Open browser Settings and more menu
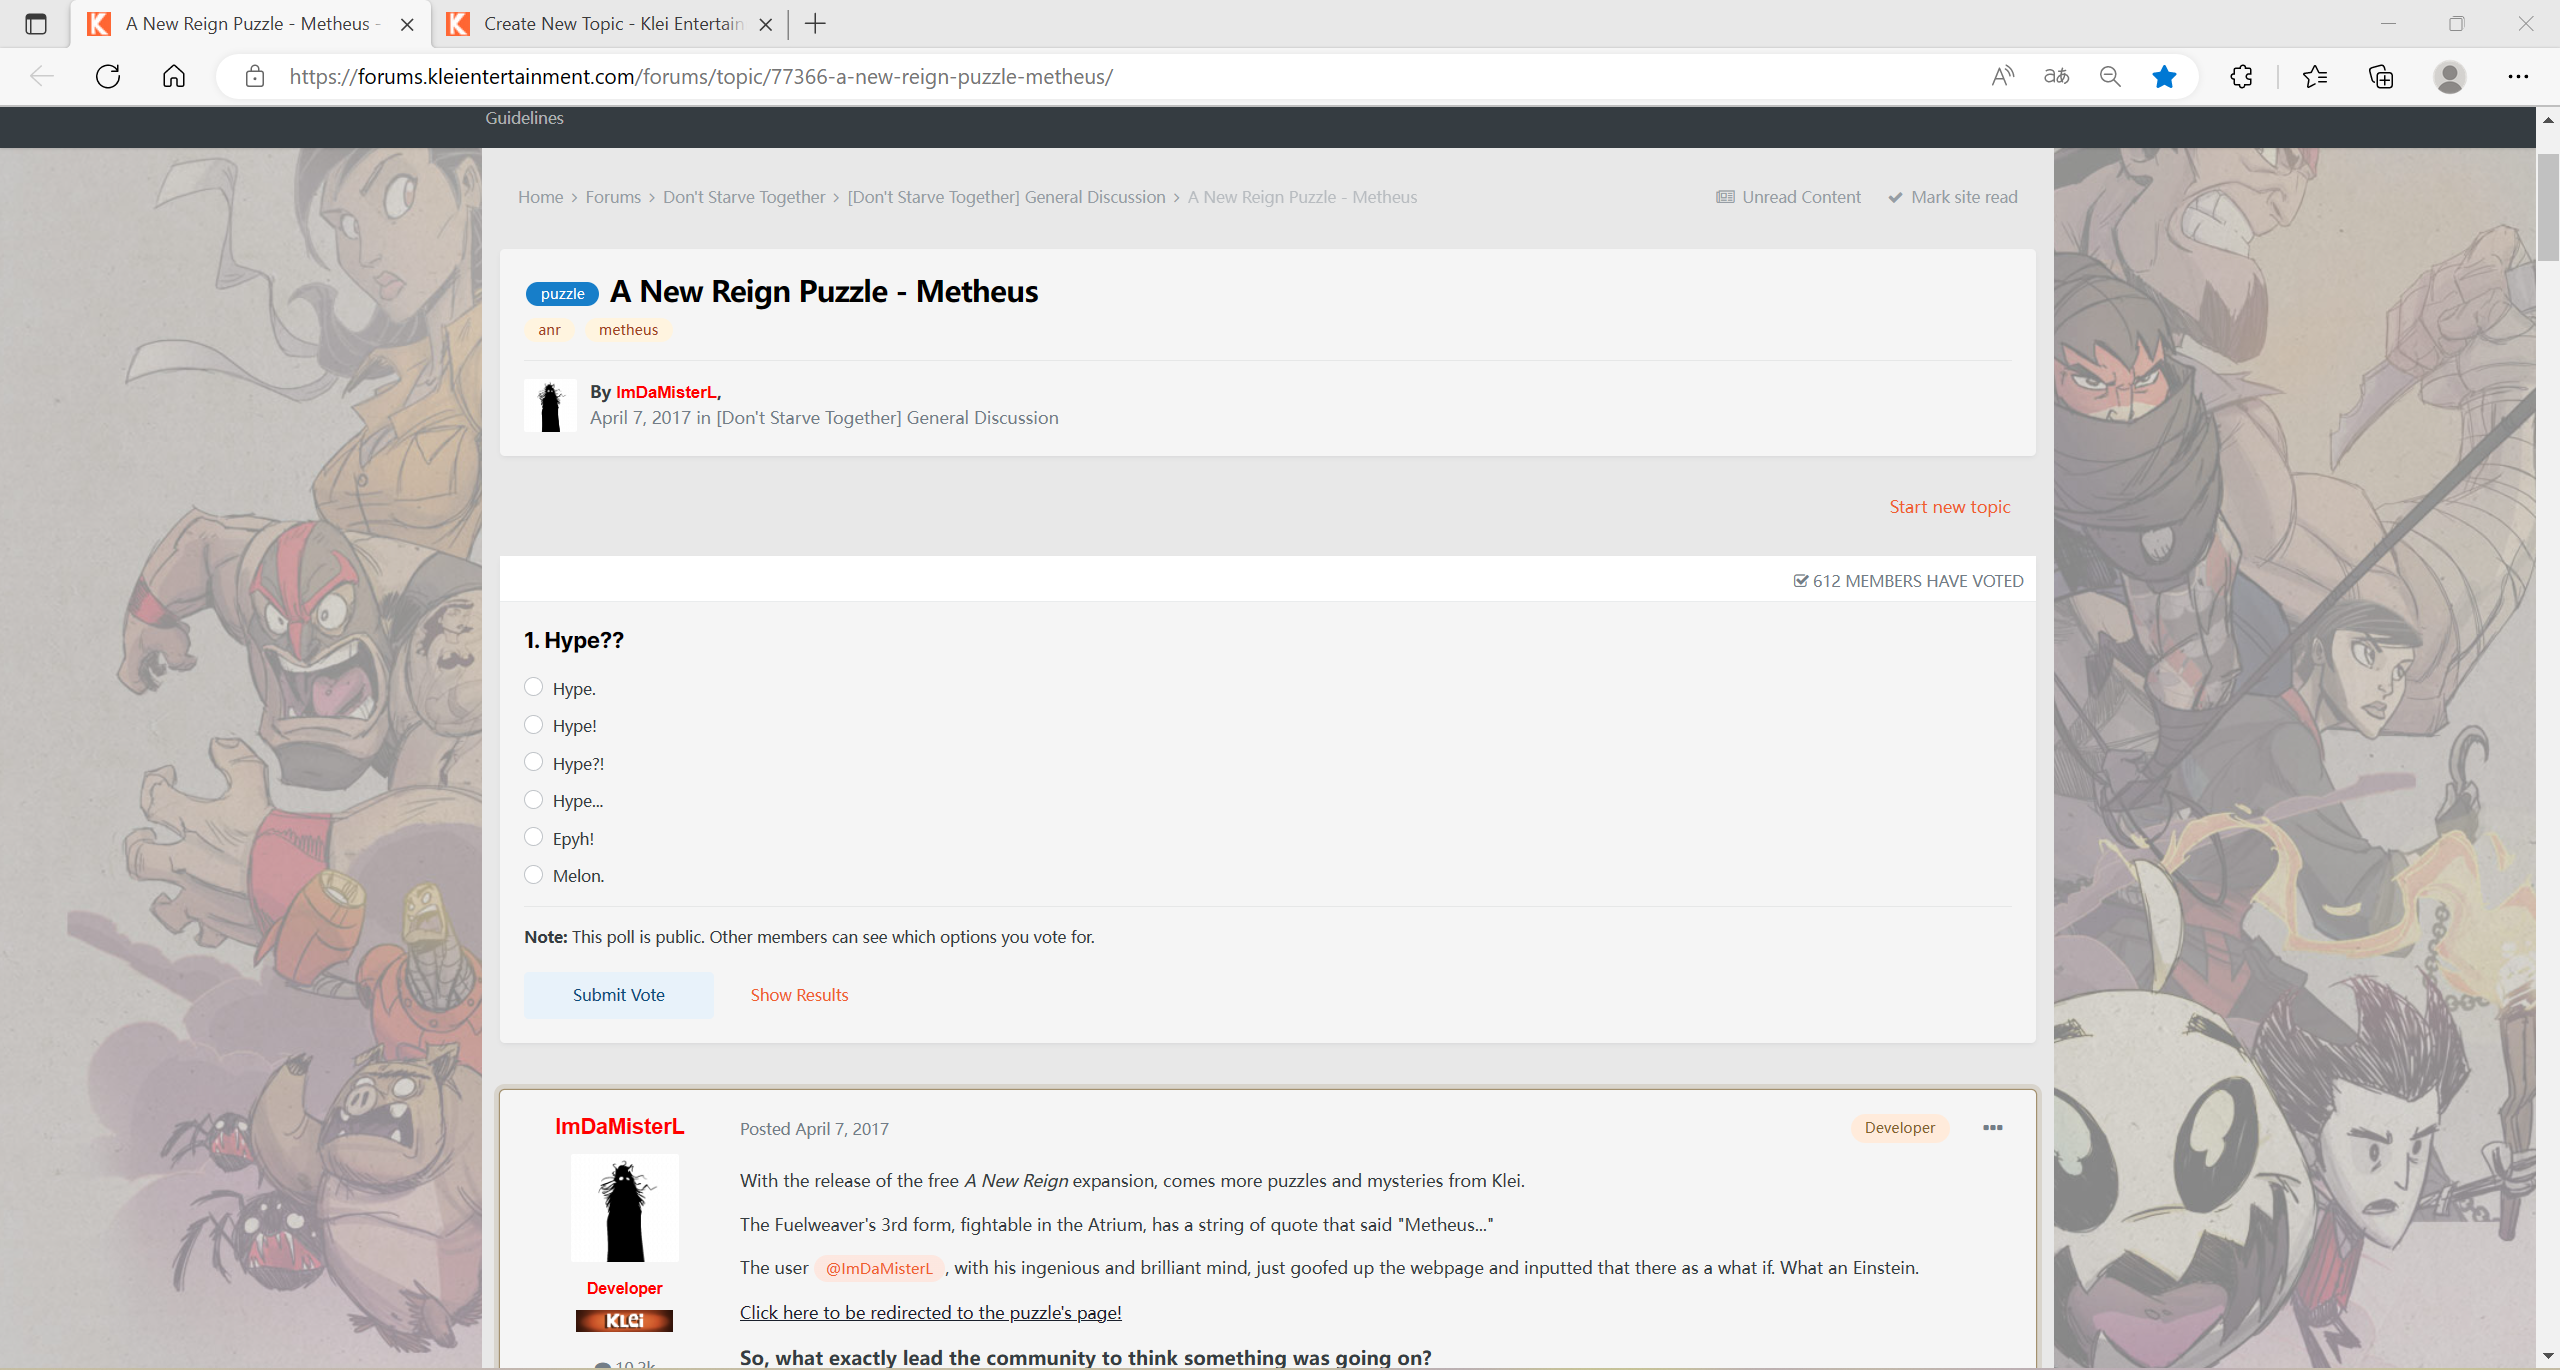The height and width of the screenshot is (1370, 2560). pos(2518,77)
